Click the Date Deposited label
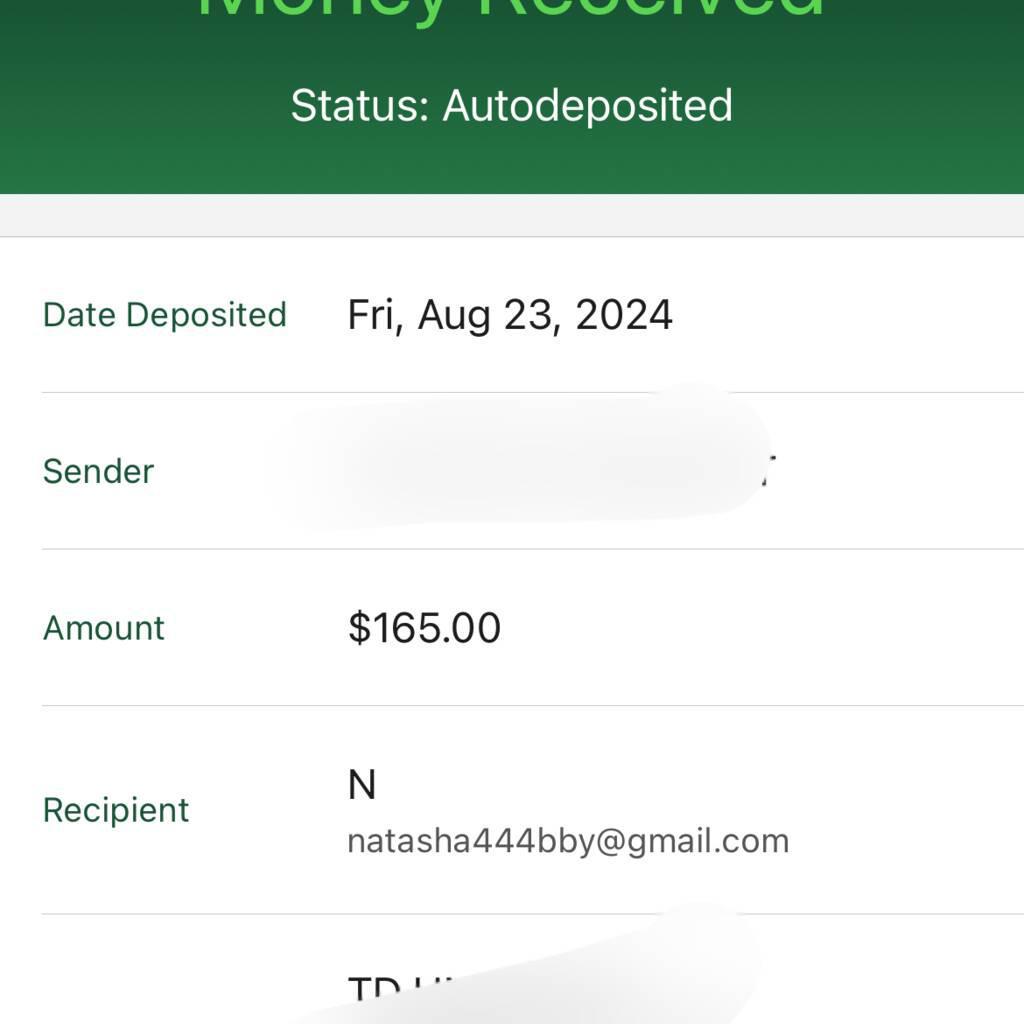This screenshot has width=1024, height=1024. (x=165, y=315)
